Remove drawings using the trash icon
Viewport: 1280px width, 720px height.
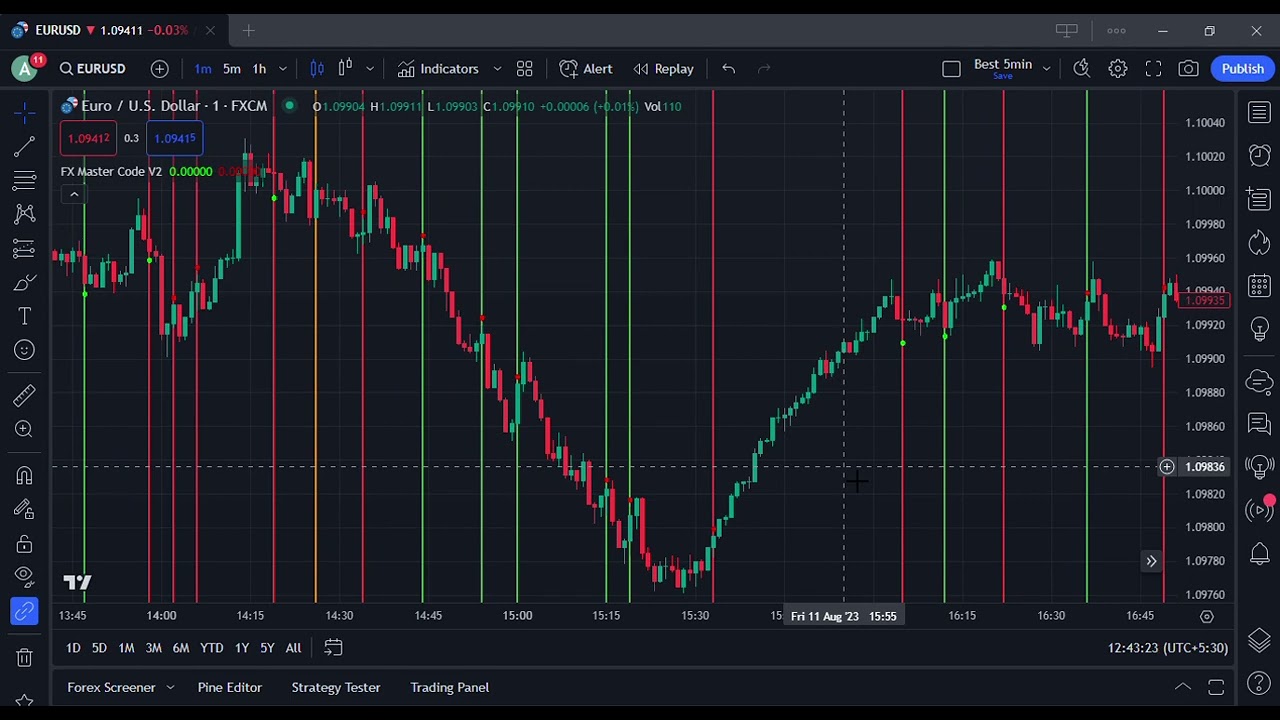(x=24, y=657)
